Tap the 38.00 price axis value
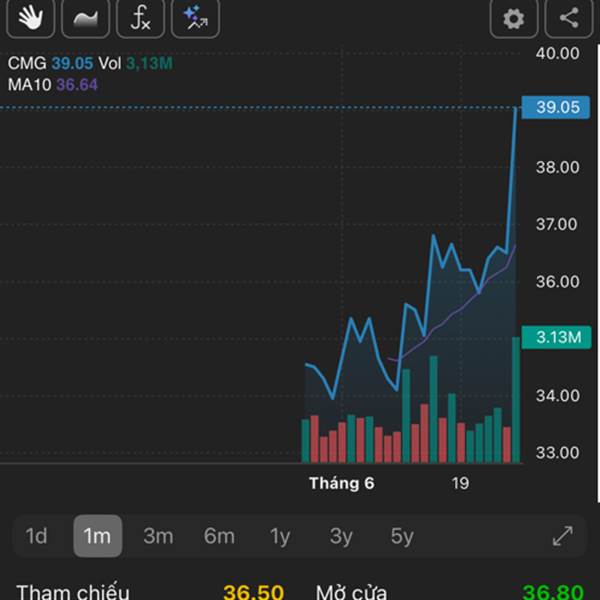Screen dimensions: 600x600 [558, 167]
